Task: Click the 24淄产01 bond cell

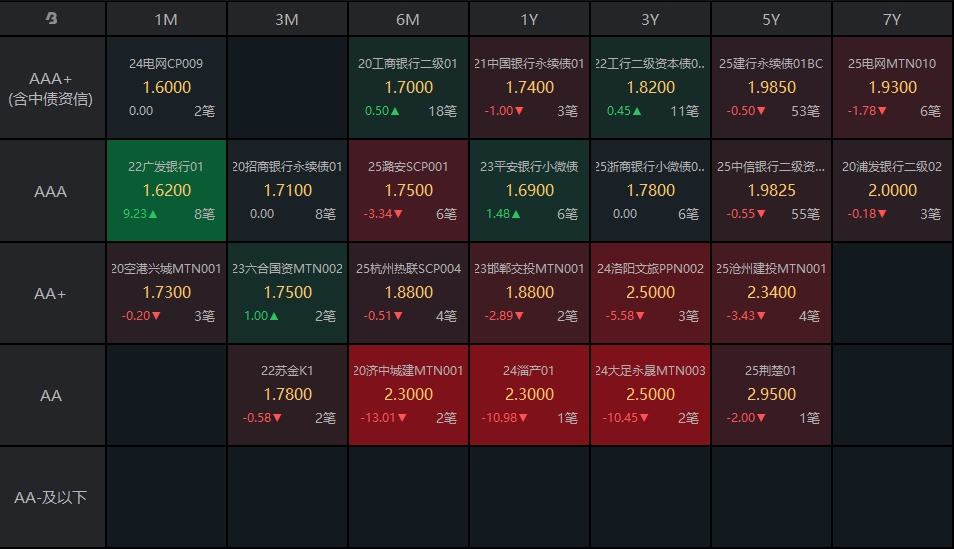Action: (x=529, y=395)
